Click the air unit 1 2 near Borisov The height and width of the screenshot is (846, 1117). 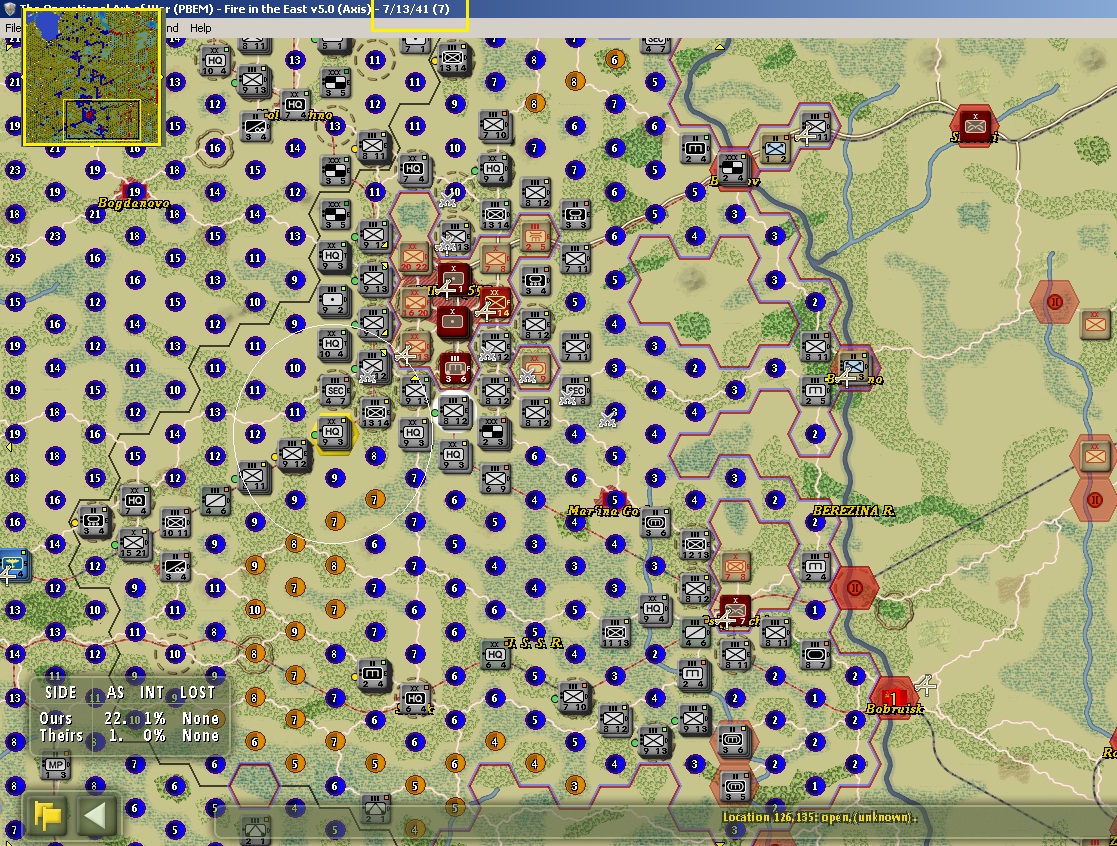coord(774,150)
